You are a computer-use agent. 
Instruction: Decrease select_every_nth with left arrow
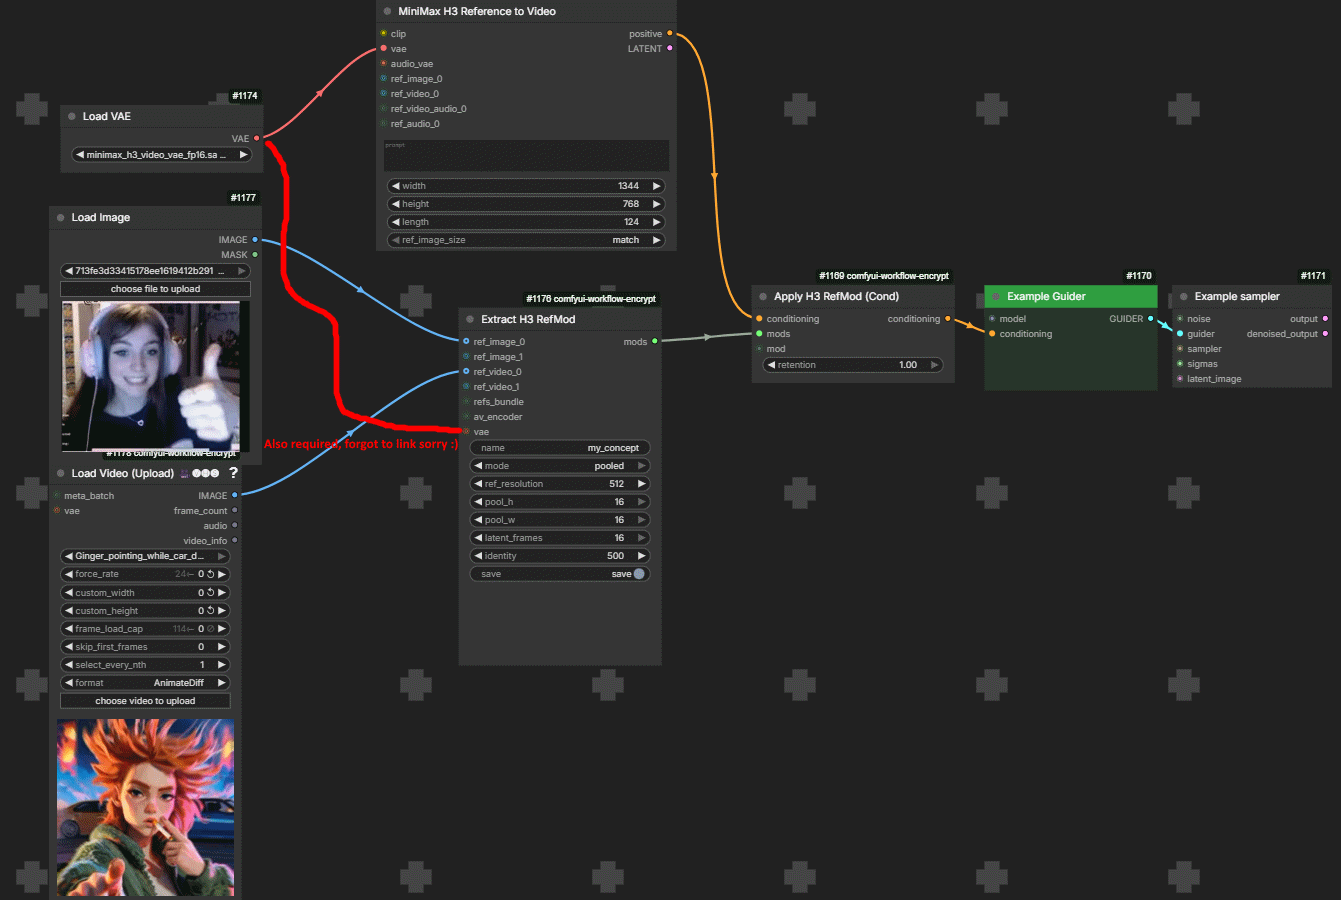click(x=69, y=665)
